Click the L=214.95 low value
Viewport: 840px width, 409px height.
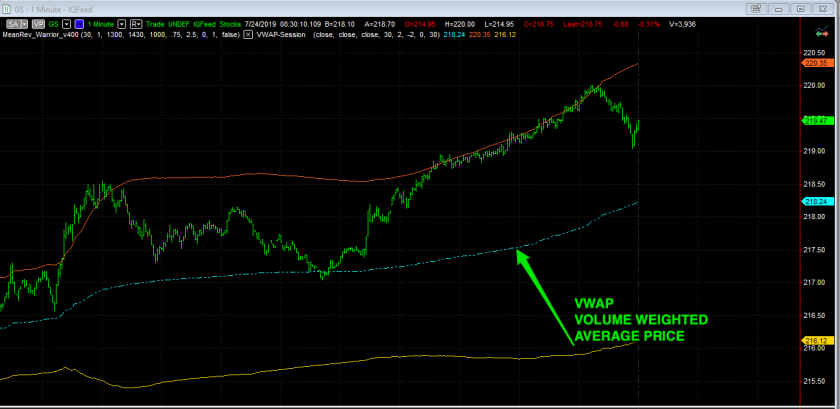pos(499,24)
